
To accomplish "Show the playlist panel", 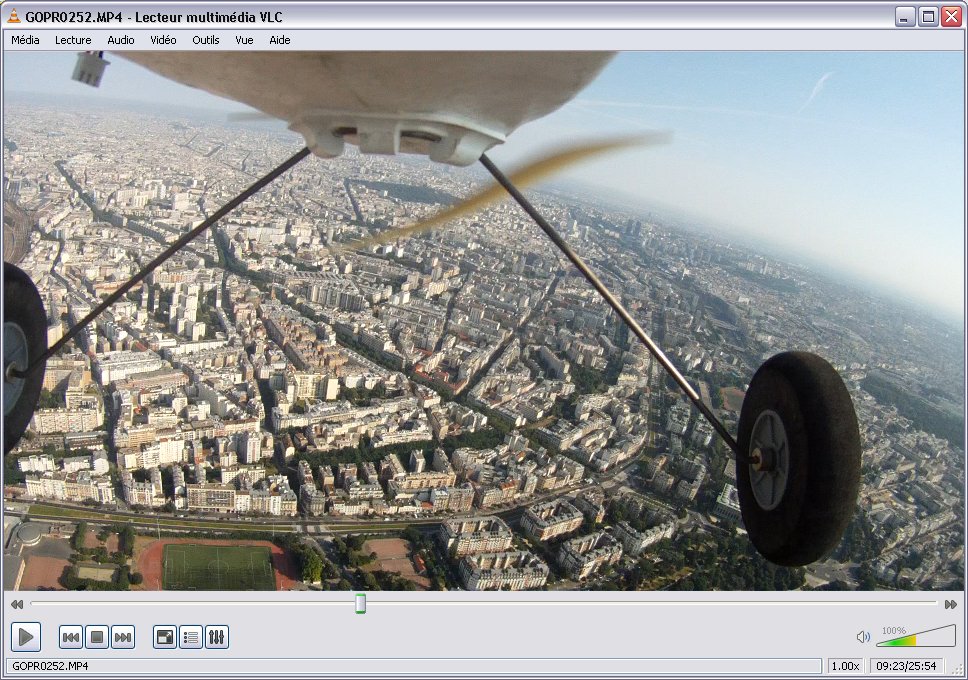I will 191,637.
